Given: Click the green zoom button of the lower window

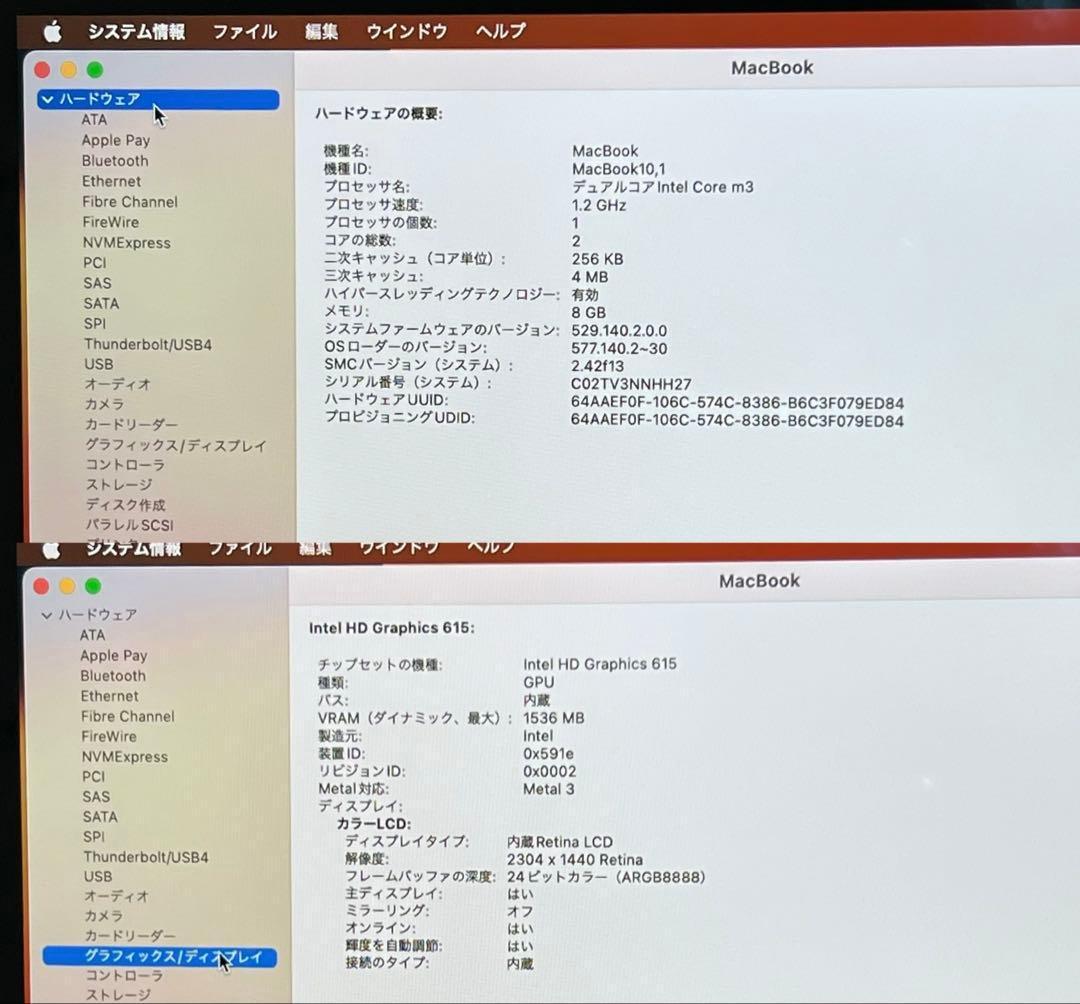Looking at the screenshot, I should 93,586.
